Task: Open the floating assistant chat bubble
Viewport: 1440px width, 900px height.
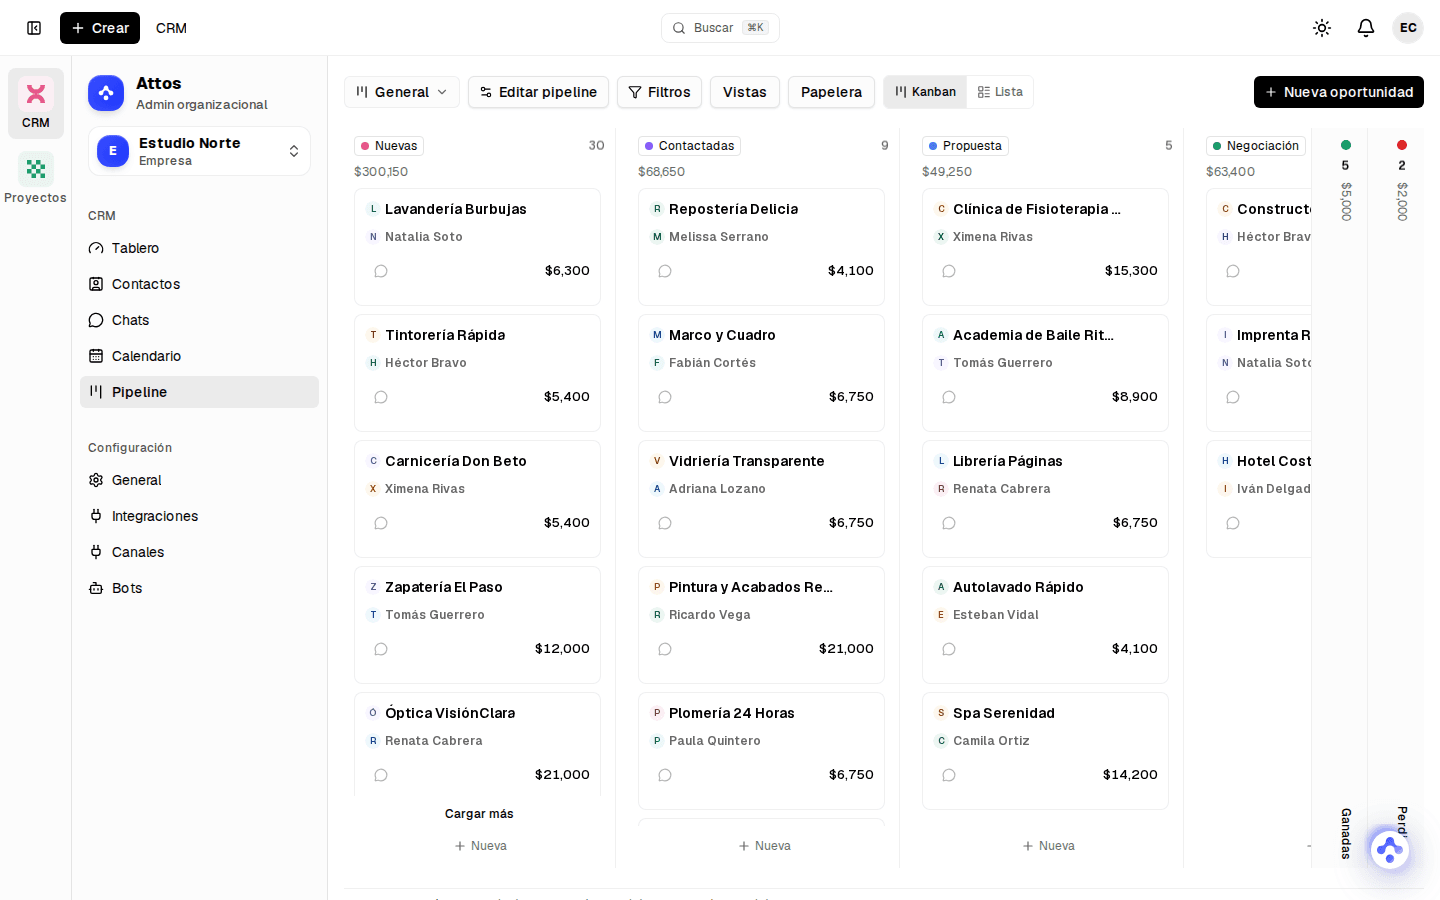Action: (x=1389, y=850)
